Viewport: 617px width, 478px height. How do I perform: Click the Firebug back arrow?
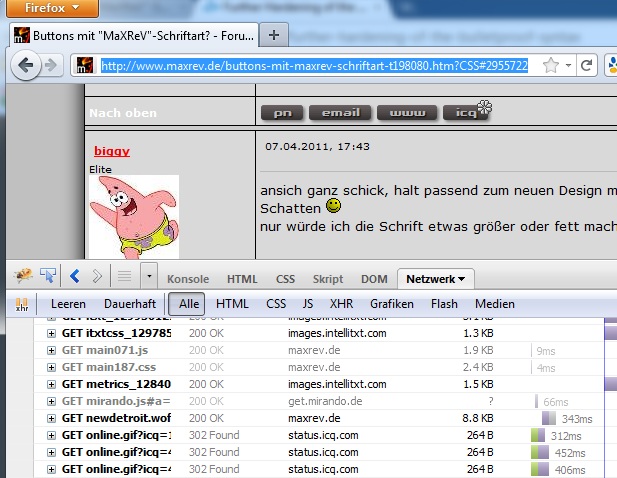[x=75, y=275]
